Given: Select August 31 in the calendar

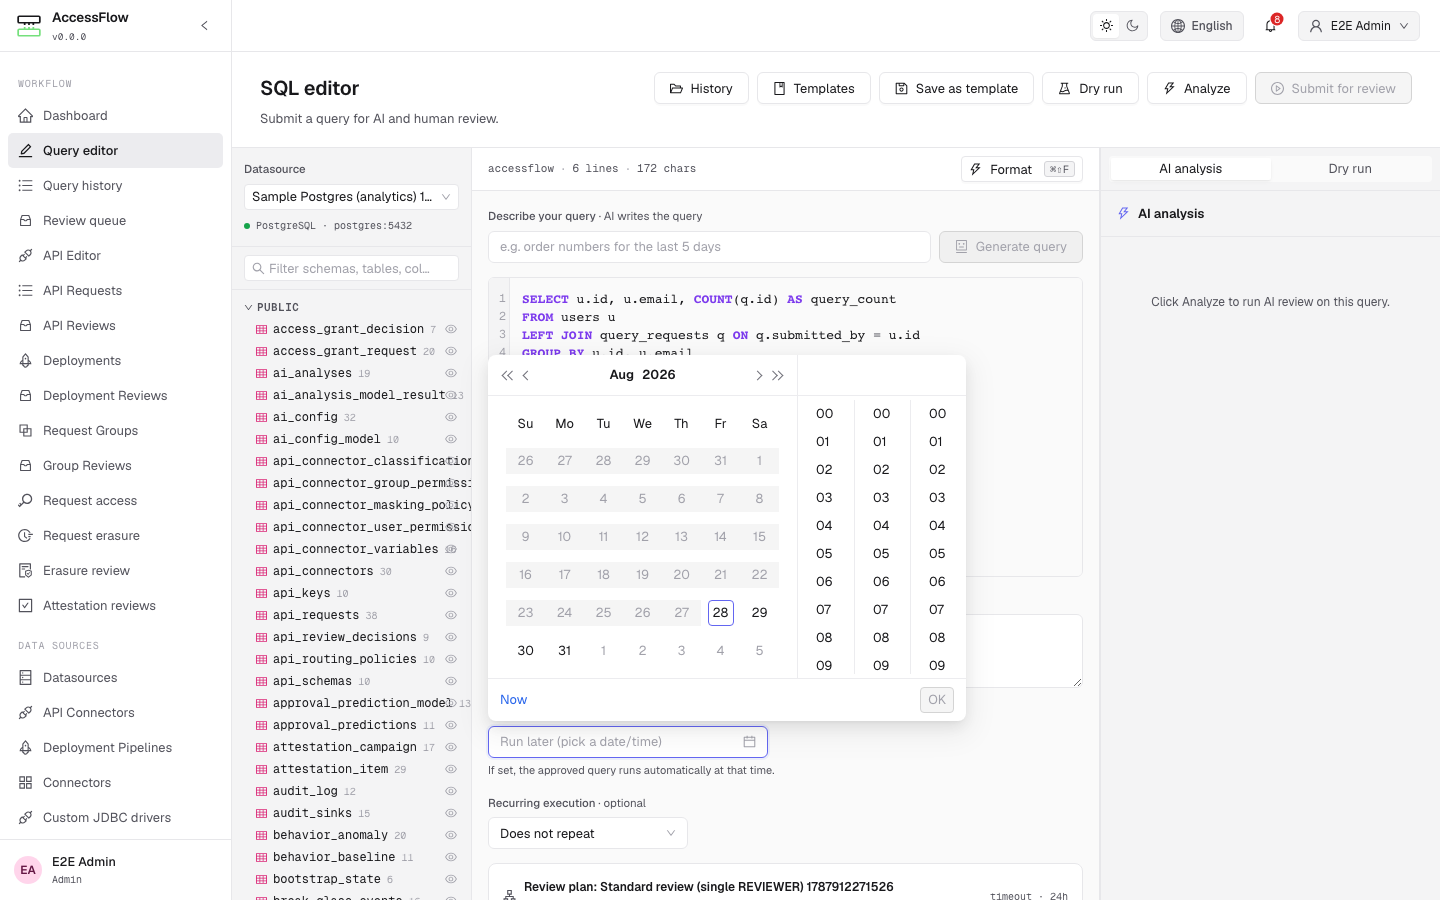Looking at the screenshot, I should (x=565, y=651).
